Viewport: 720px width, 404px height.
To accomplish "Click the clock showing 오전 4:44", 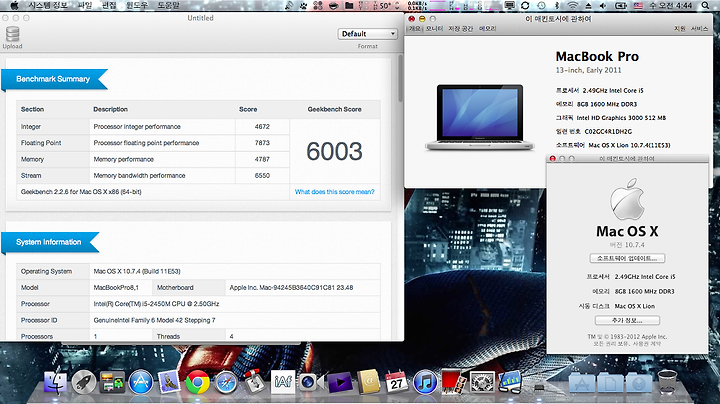I will (x=671, y=6).
